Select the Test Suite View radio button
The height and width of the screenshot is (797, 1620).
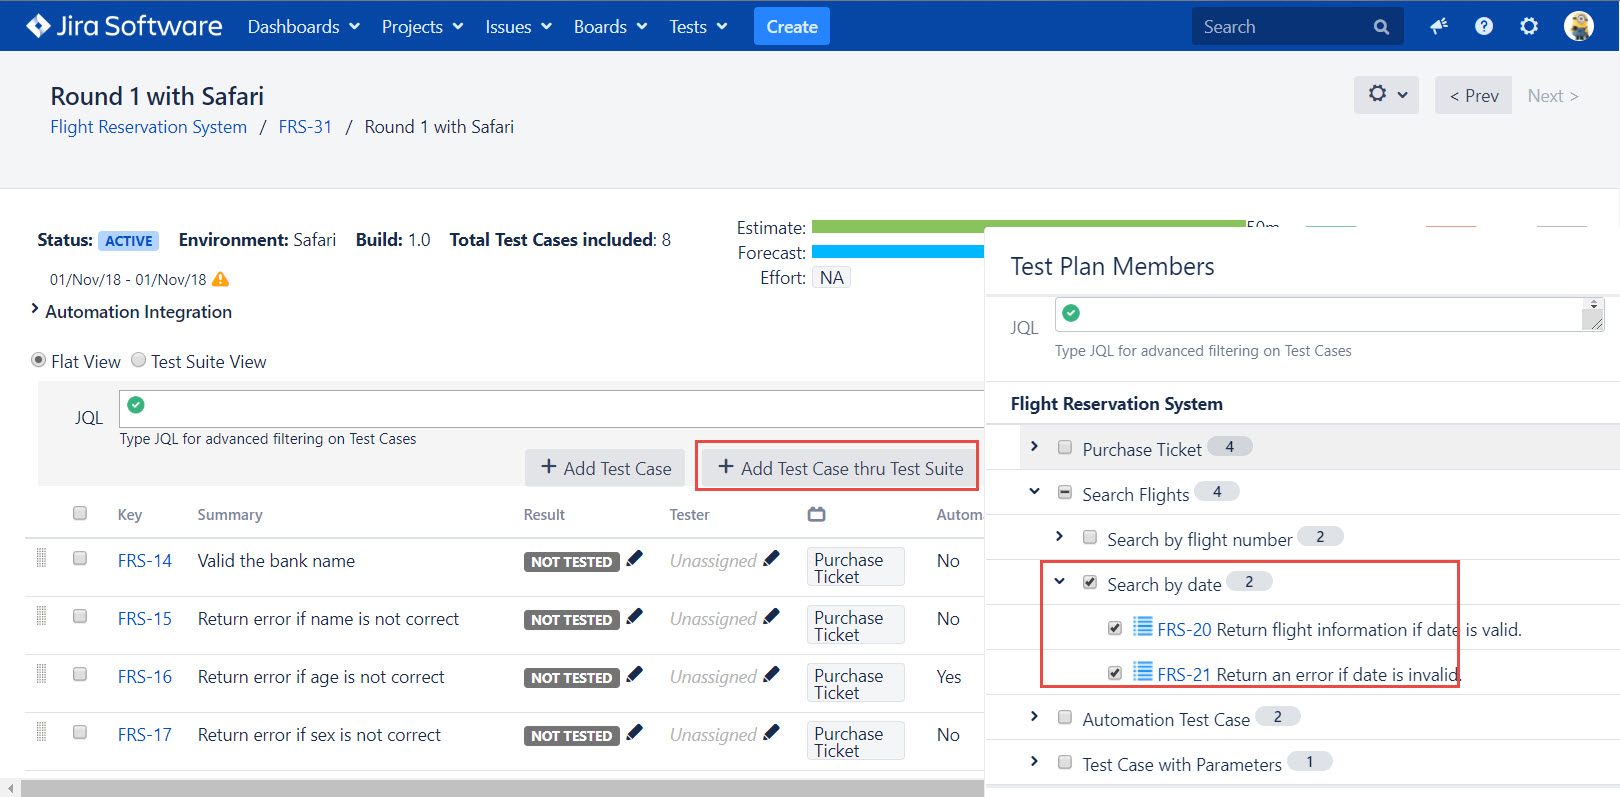point(139,360)
